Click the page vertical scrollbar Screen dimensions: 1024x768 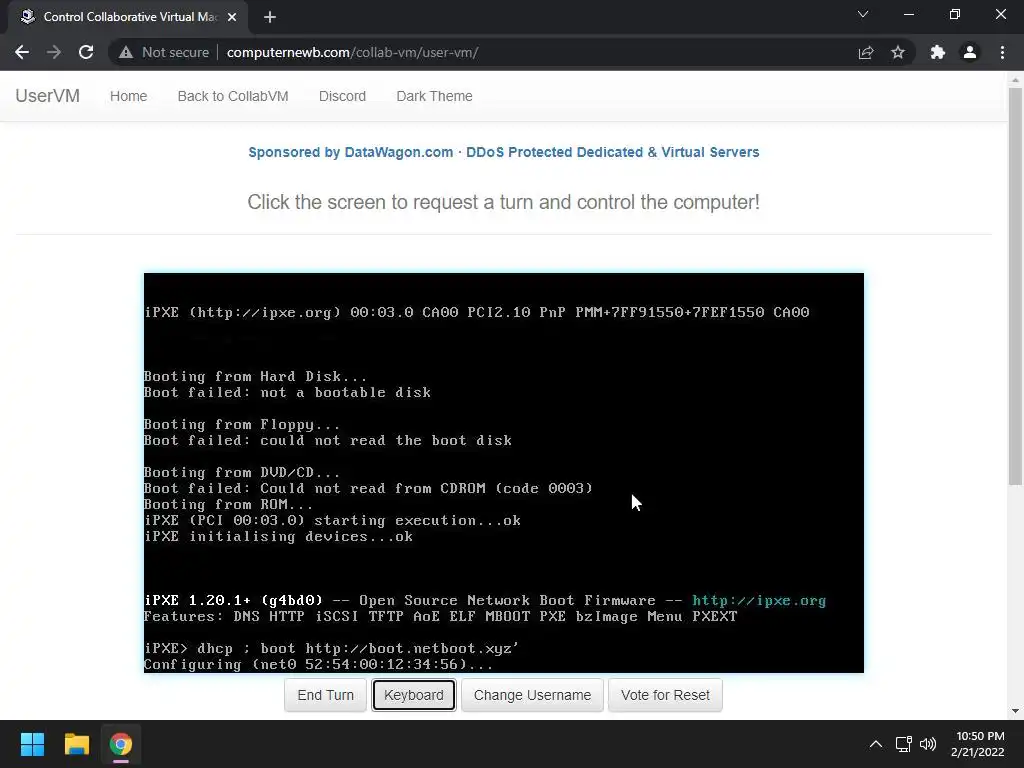point(1015,287)
